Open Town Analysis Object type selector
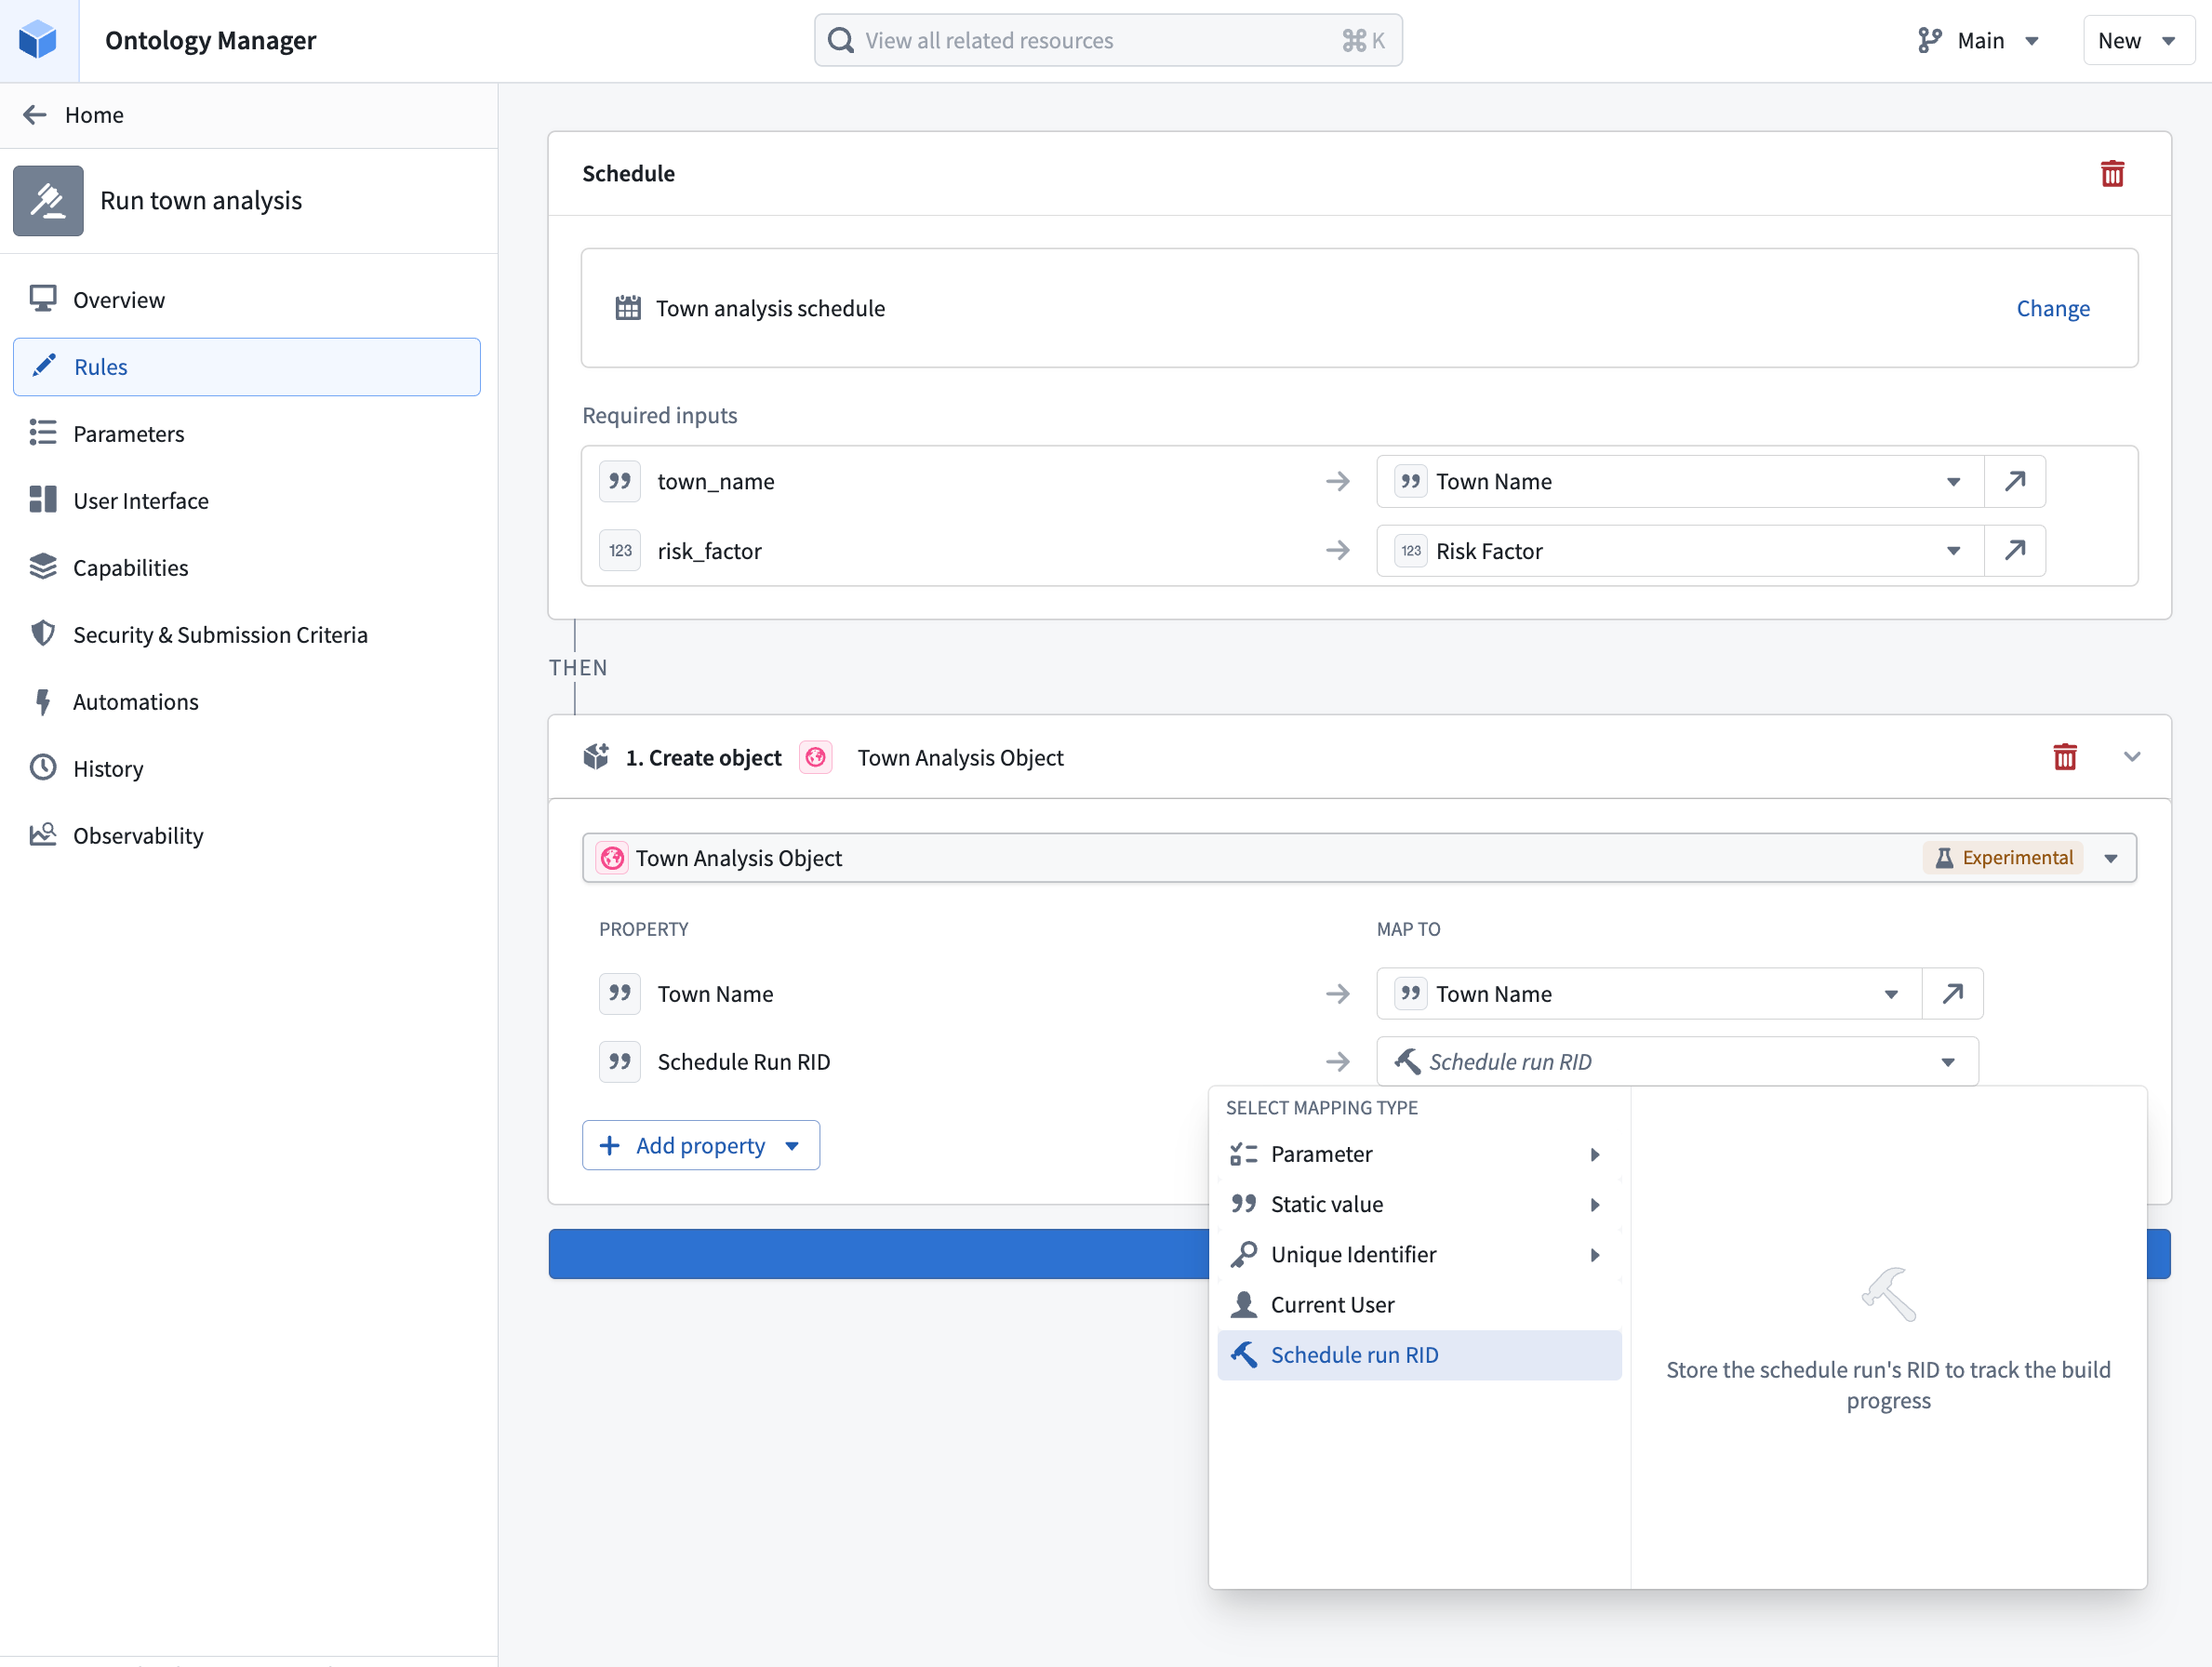Screen dimensions: 2212x1667 click(1359, 858)
